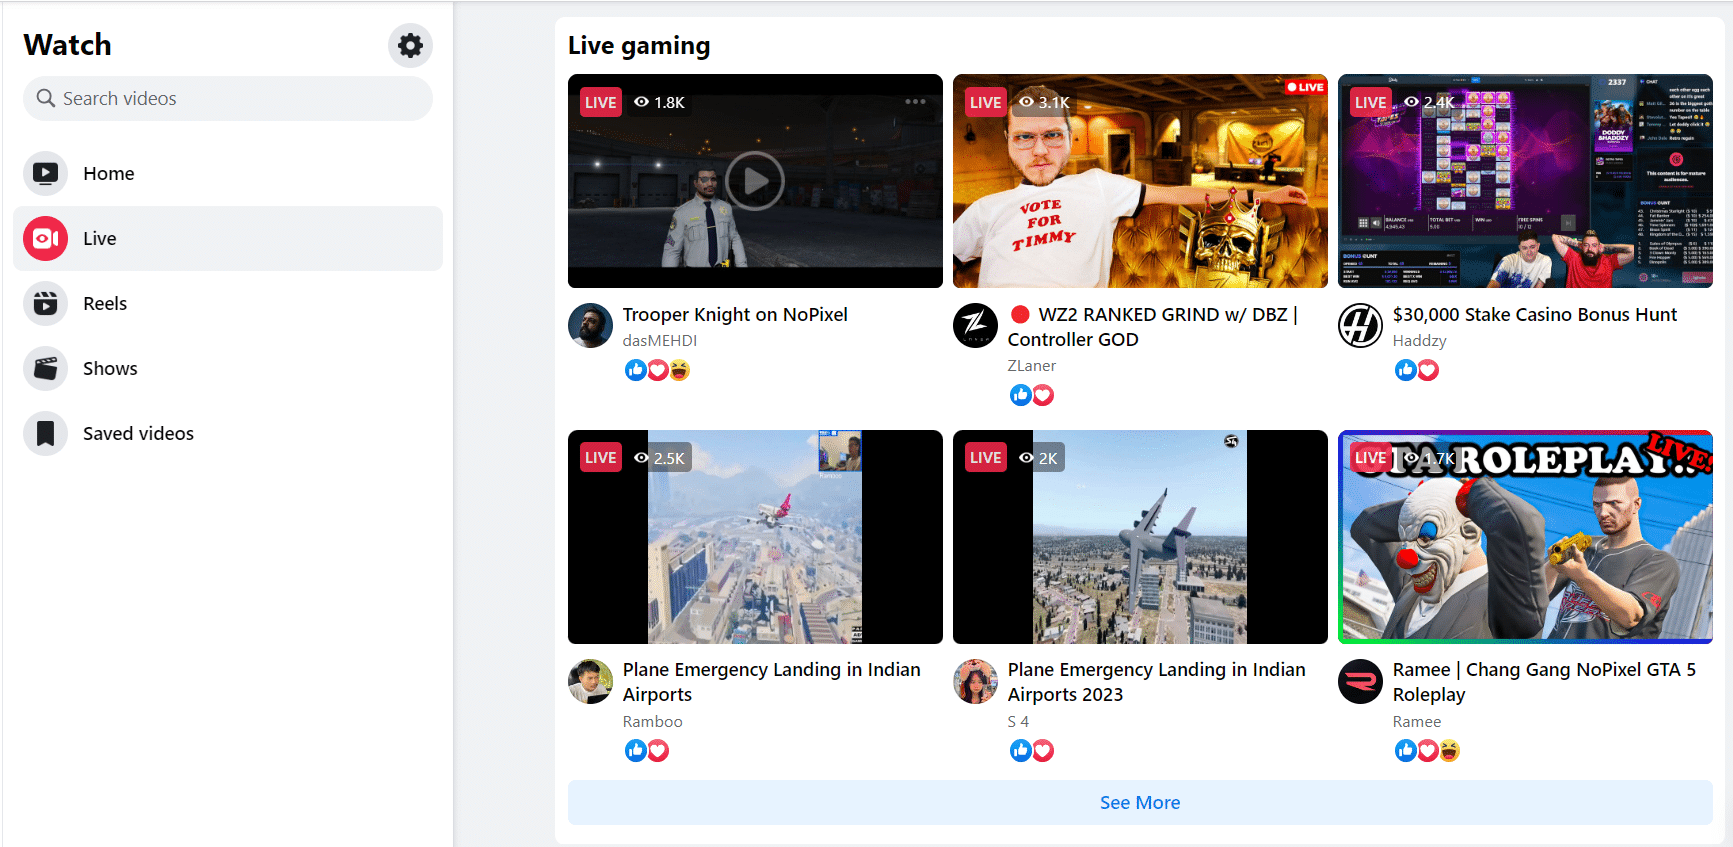Go to Reels section
Screen dimensions: 1733x847
coord(228,303)
